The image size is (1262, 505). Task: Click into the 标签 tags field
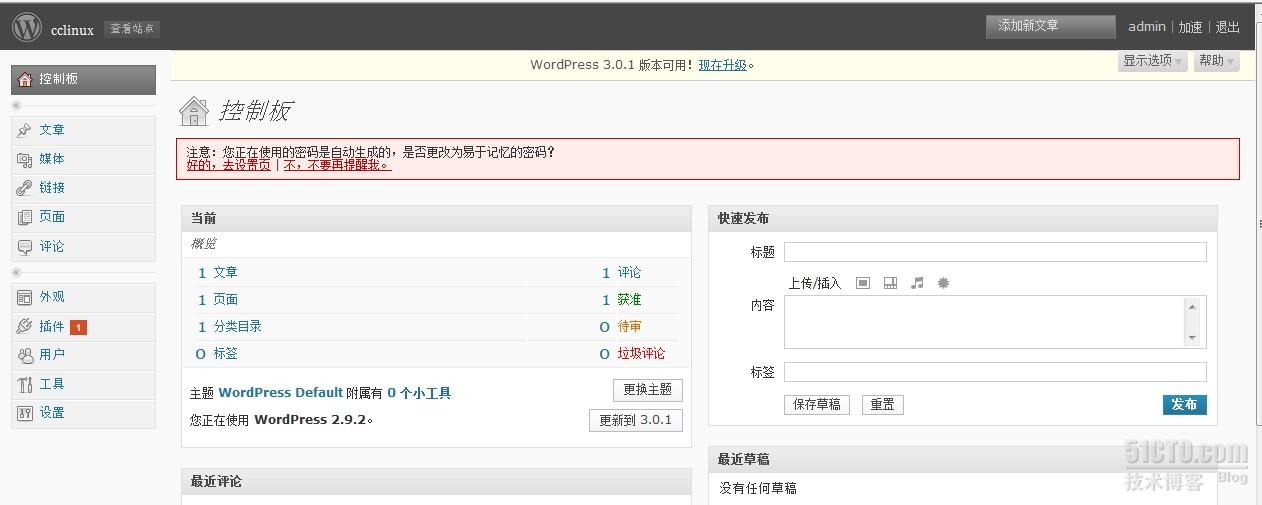click(995, 372)
